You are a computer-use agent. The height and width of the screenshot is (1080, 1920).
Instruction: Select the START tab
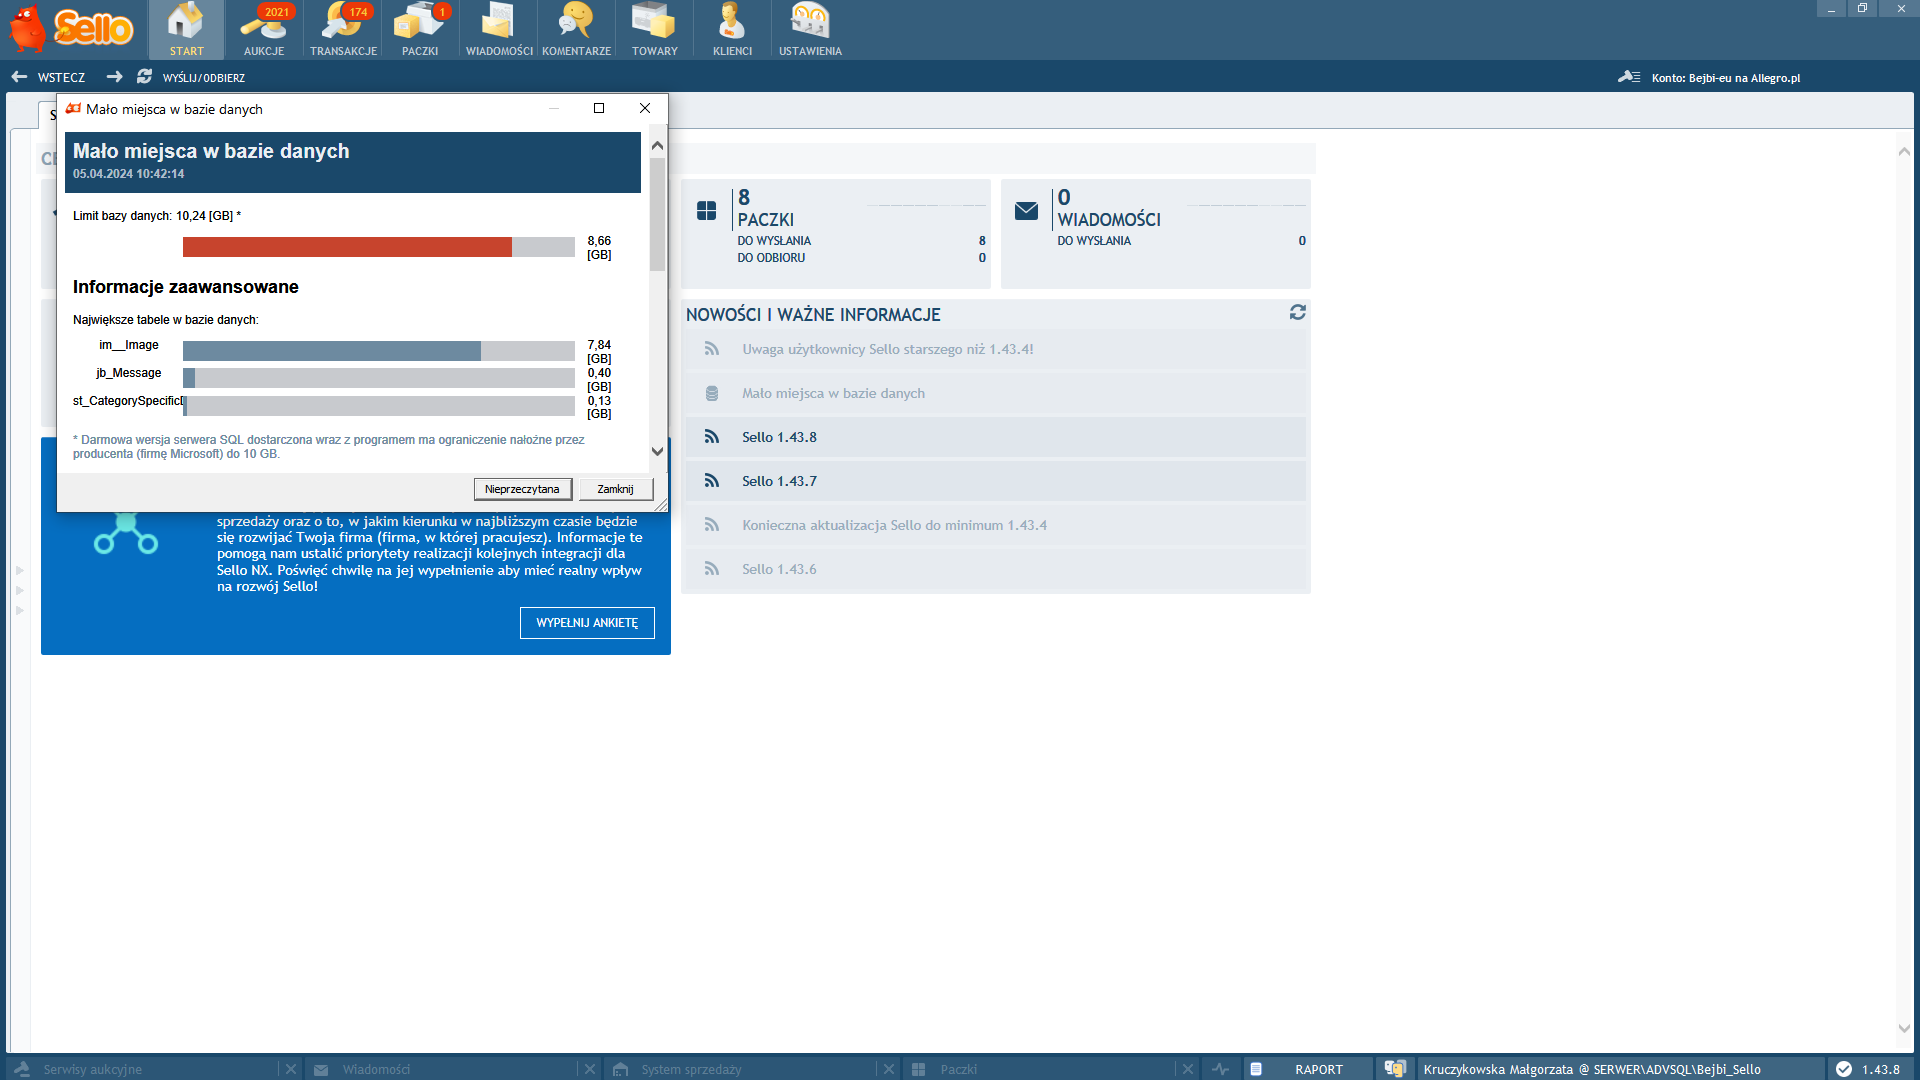[186, 29]
